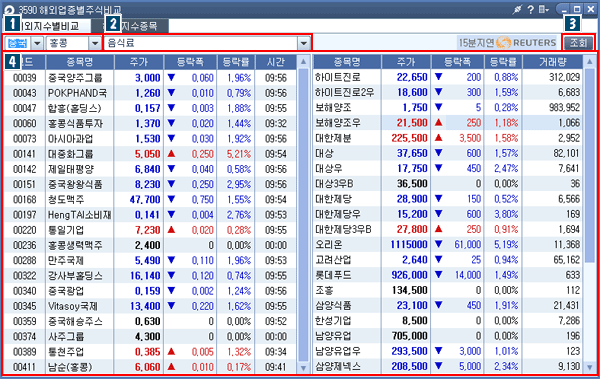The width and height of the screenshot is (600, 379).
Task: Click the Reuters logo
Action: click(x=527, y=42)
